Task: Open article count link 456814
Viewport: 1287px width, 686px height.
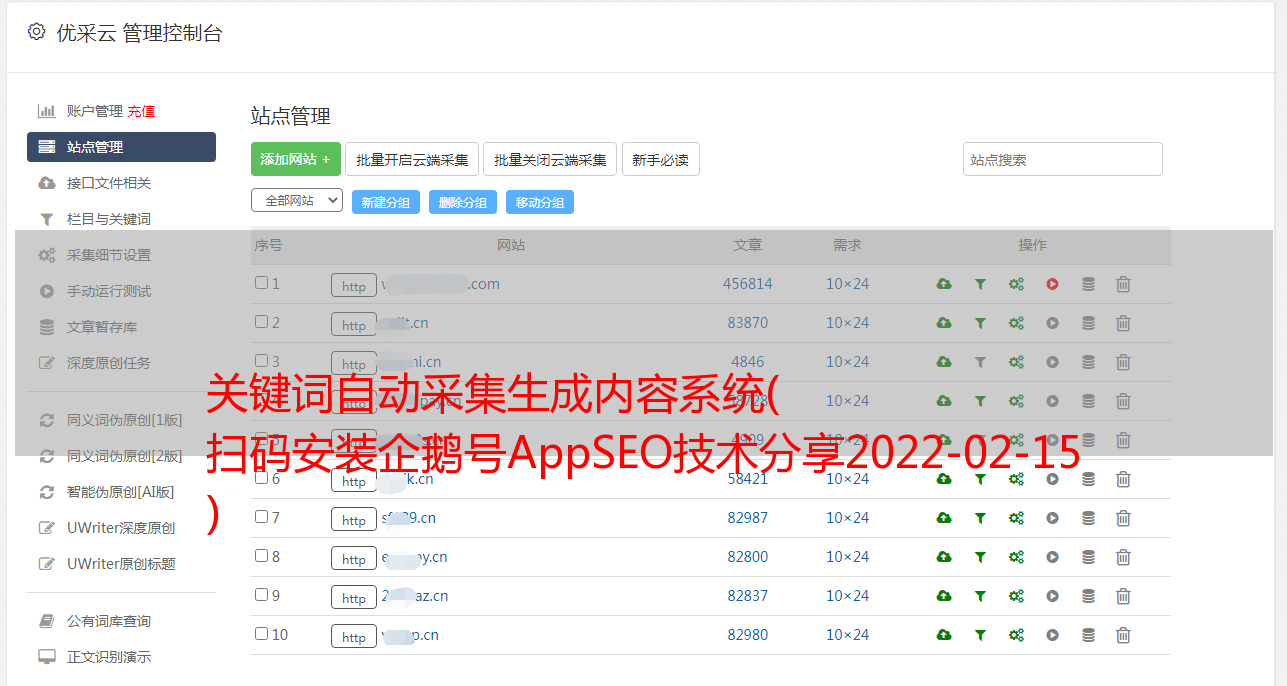Action: coord(748,284)
